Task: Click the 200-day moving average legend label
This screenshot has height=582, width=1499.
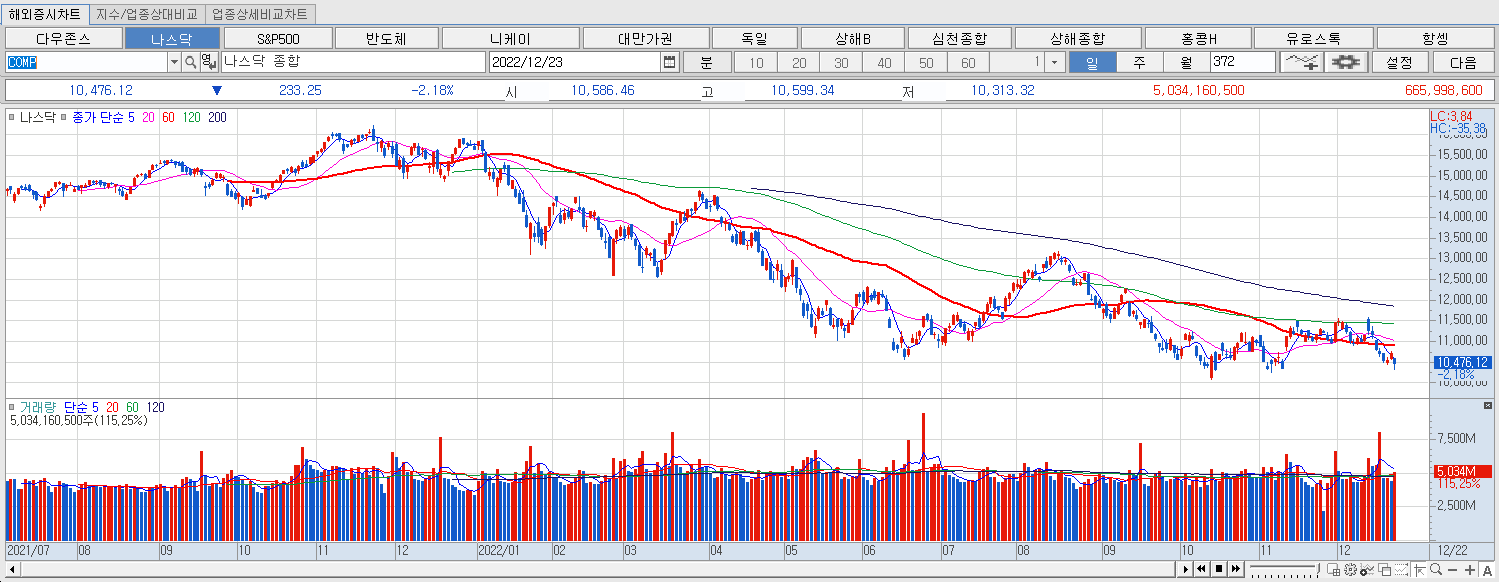Action: [217, 117]
